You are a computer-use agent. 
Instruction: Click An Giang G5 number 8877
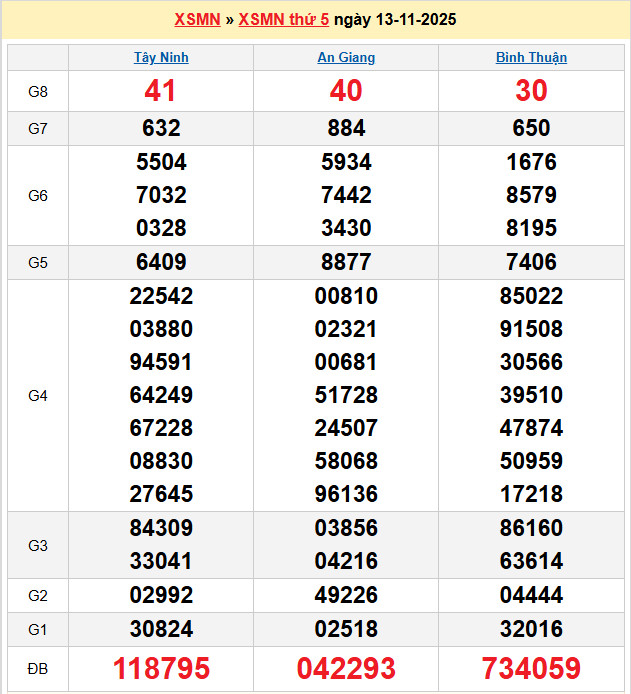click(346, 263)
